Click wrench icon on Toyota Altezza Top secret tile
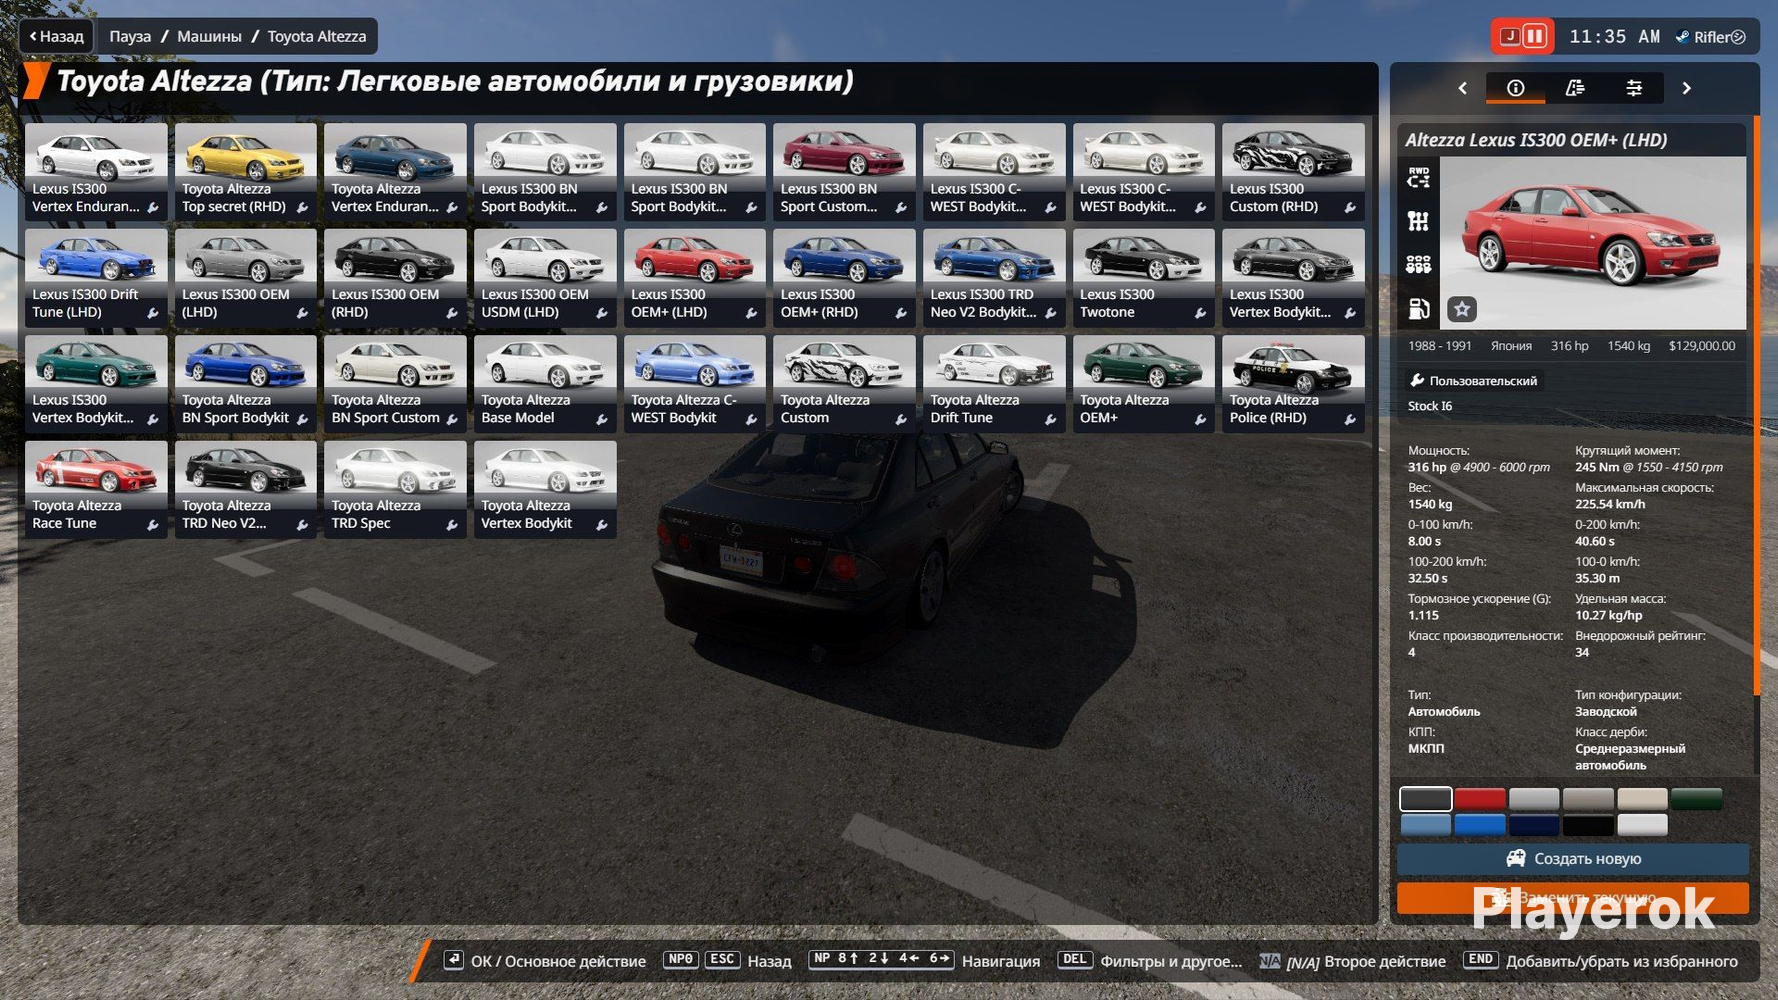 point(302,208)
